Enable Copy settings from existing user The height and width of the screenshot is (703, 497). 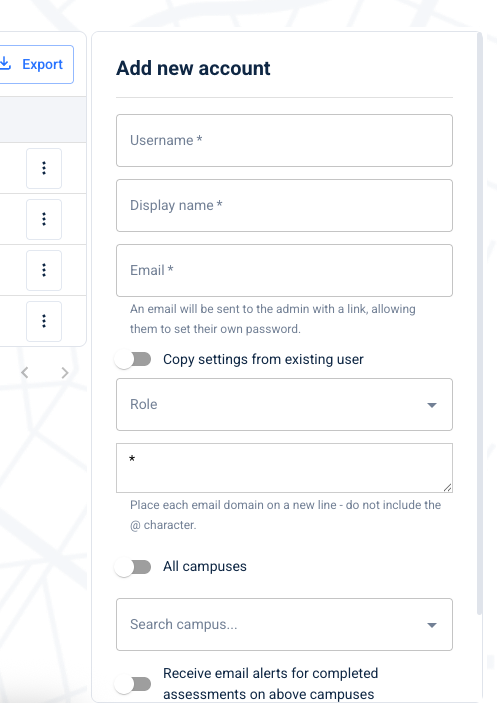coord(133,359)
